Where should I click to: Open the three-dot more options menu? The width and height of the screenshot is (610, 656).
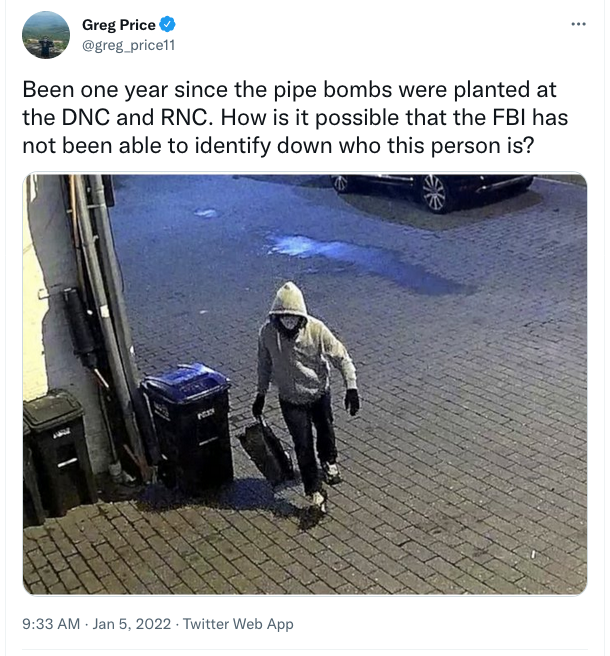pos(578,24)
